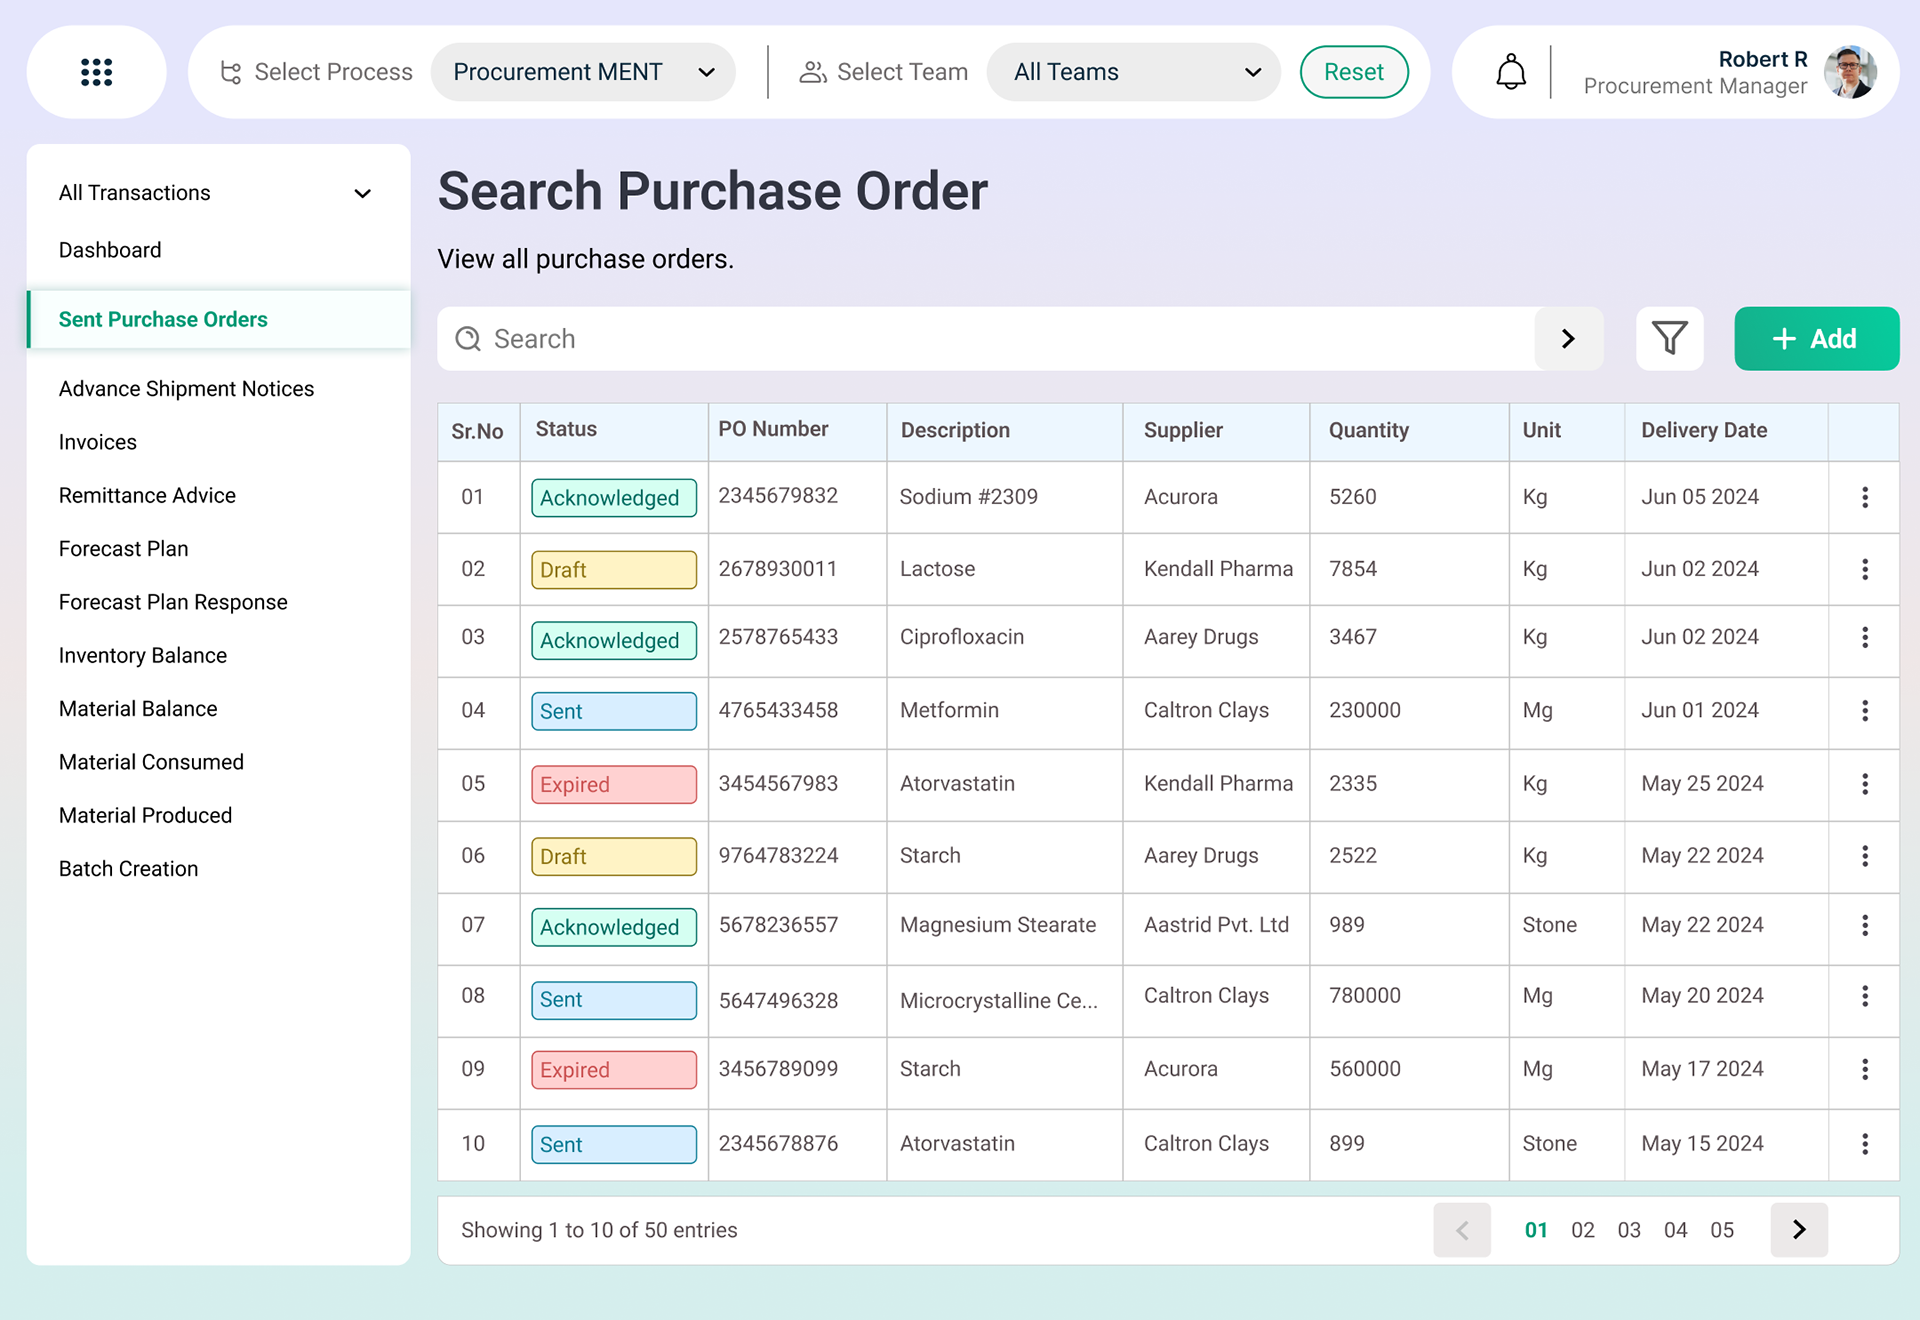Go to next page using arrow
This screenshot has height=1320, width=1920.
[1798, 1229]
